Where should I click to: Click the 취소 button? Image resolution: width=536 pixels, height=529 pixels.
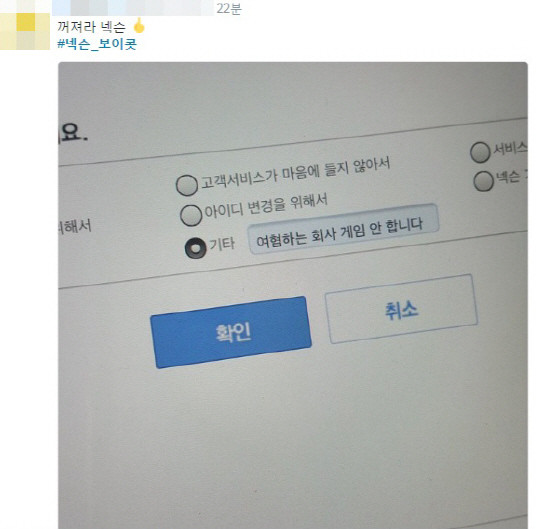(401, 309)
